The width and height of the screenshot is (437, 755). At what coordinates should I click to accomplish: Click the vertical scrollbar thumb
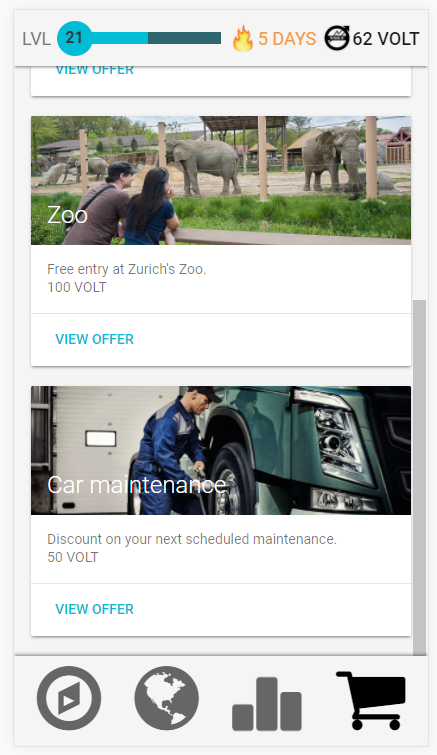420,477
